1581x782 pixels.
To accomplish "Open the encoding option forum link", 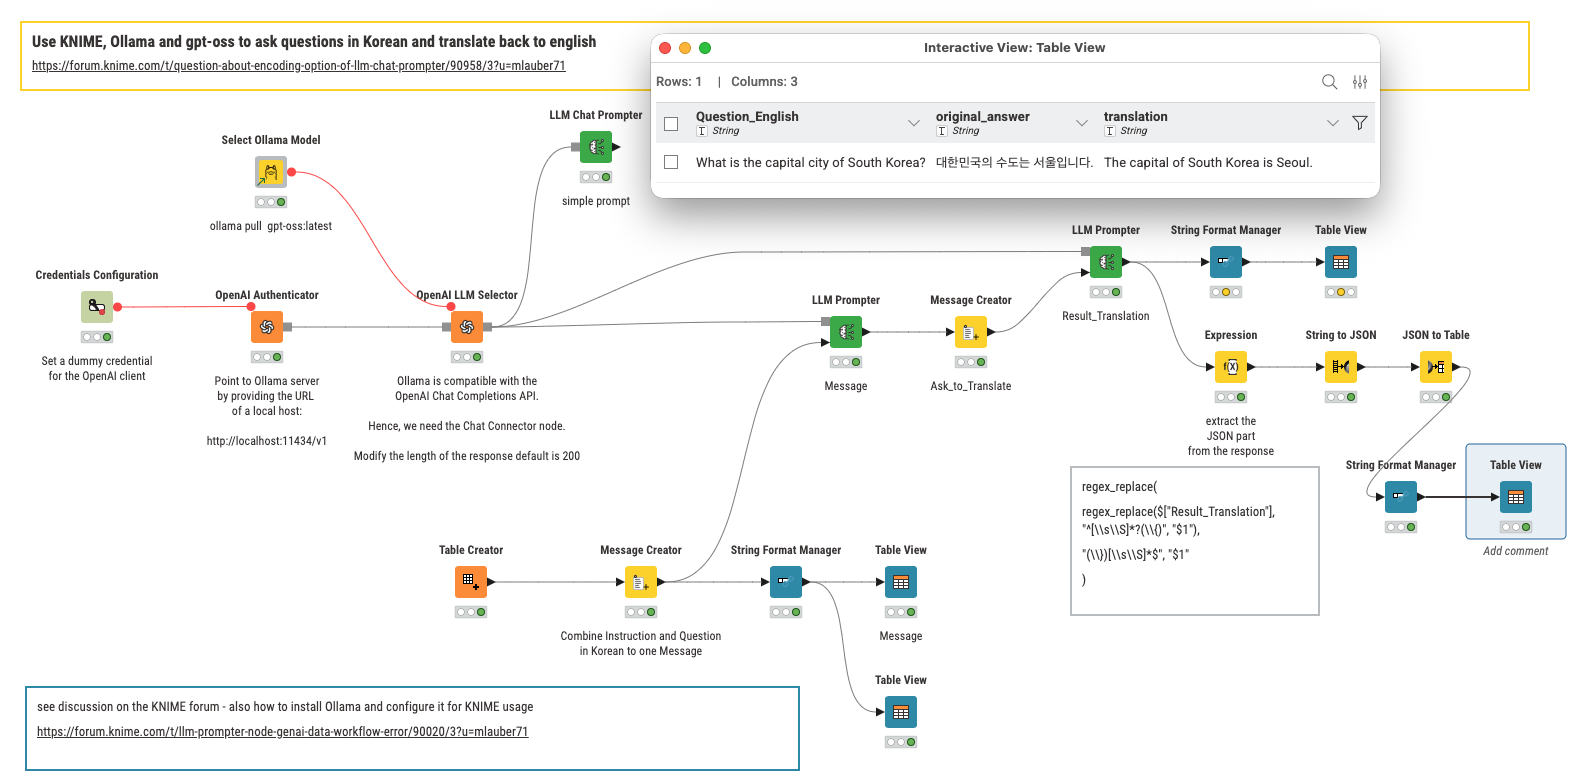I will [298, 66].
